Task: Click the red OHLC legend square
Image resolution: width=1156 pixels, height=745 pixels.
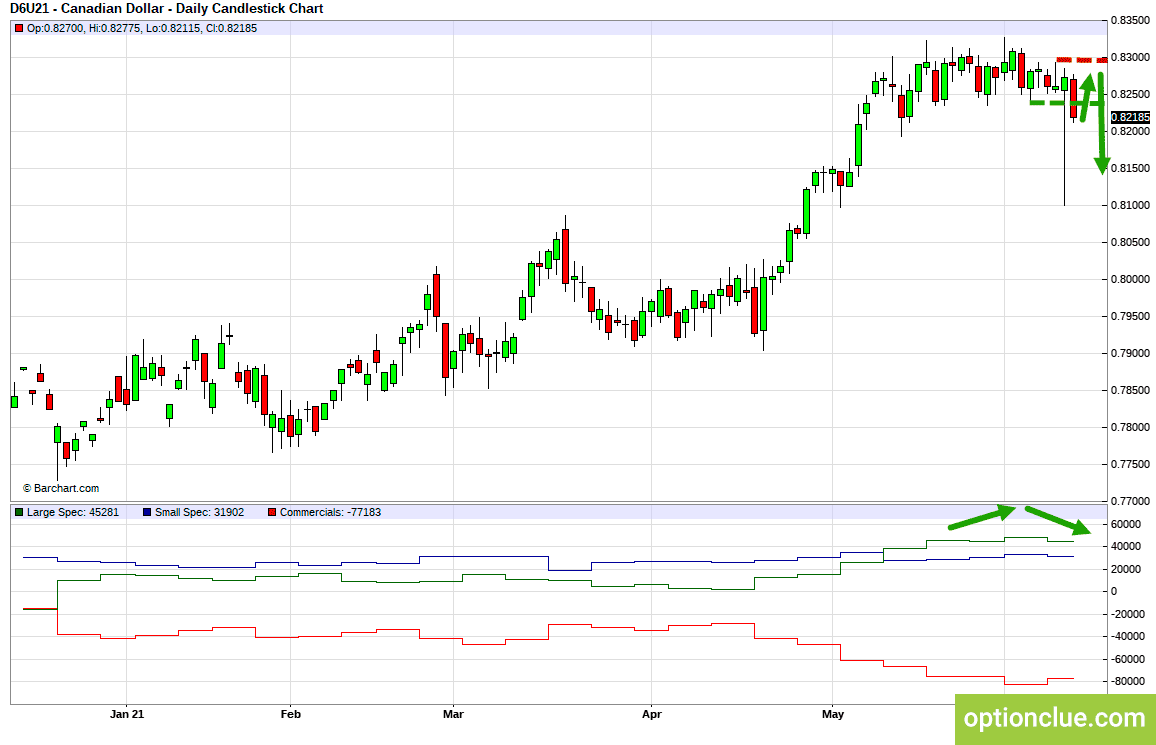Action: click(19, 29)
